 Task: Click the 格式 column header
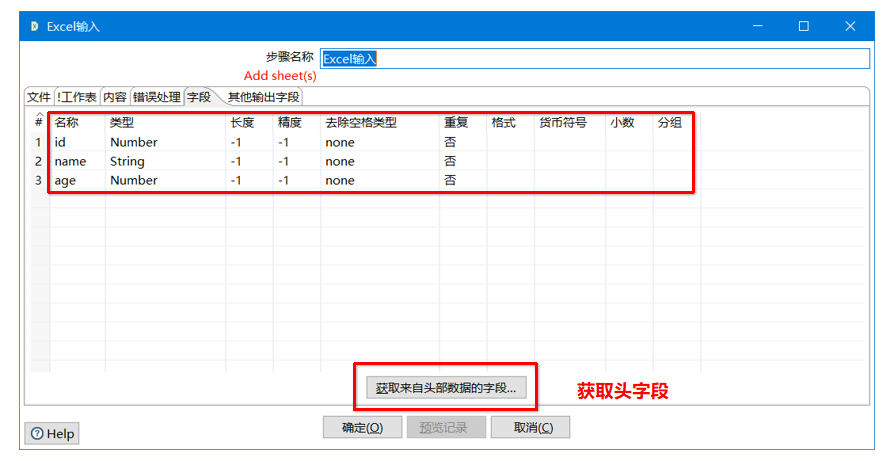510,122
